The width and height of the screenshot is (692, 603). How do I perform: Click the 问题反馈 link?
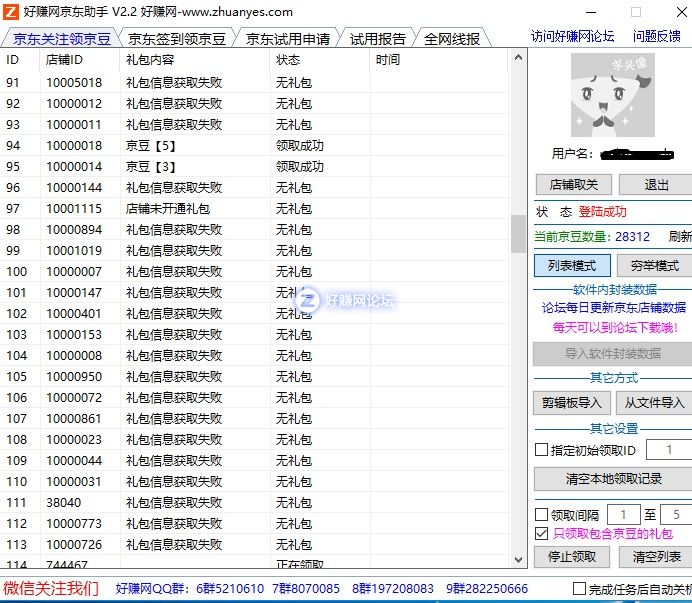(656, 36)
